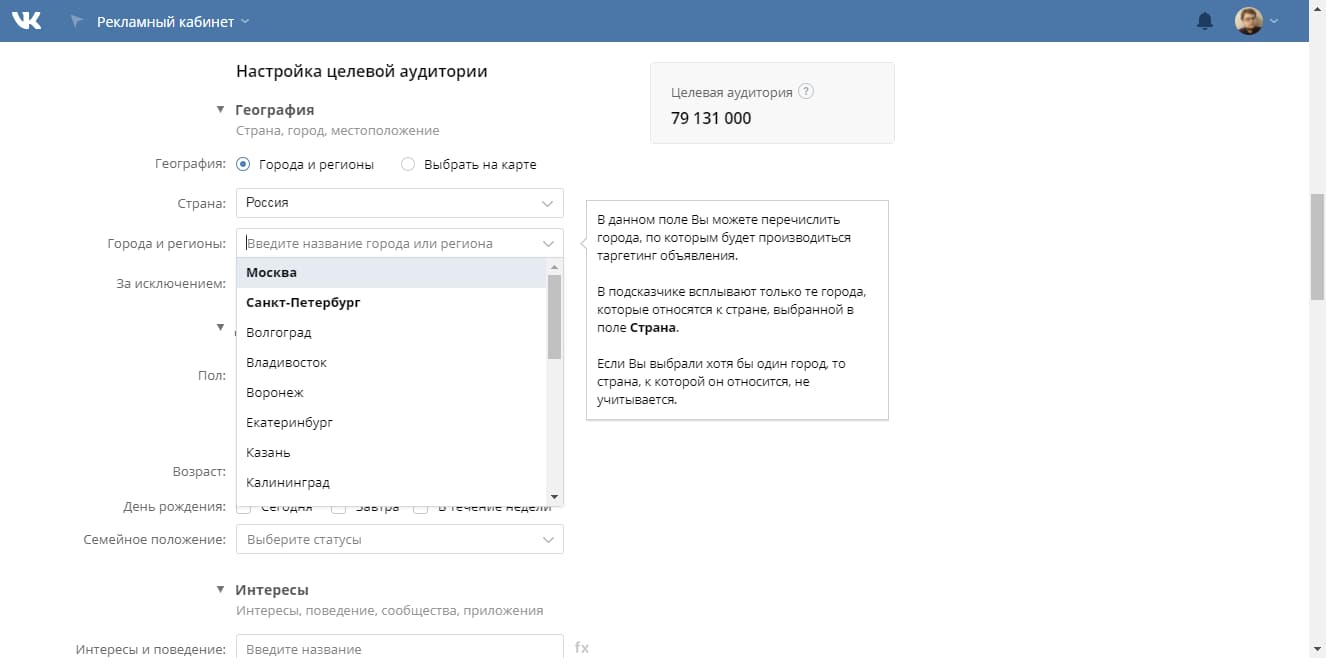This screenshot has width=1326, height=658.
Task: Open the Семейное положение dropdown
Action: [399, 540]
